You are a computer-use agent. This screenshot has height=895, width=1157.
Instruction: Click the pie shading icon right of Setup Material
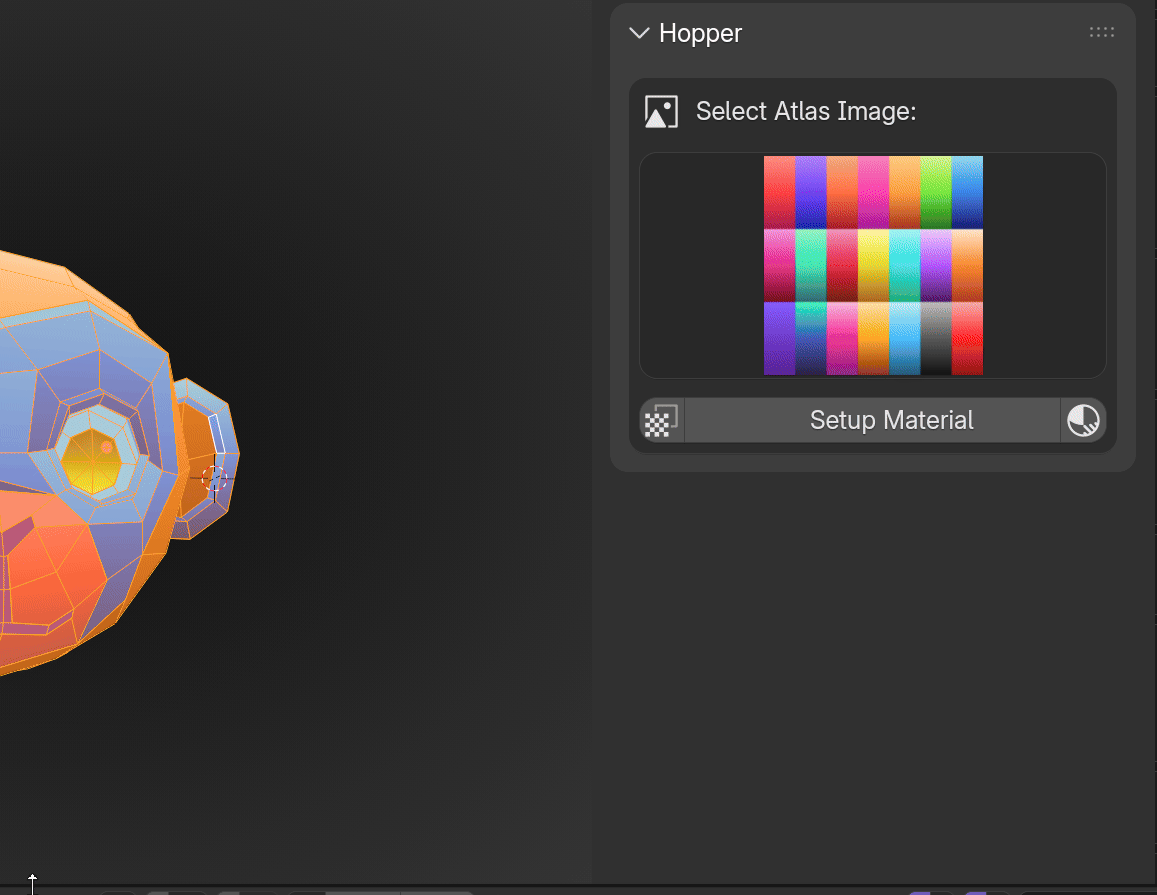click(x=1083, y=420)
